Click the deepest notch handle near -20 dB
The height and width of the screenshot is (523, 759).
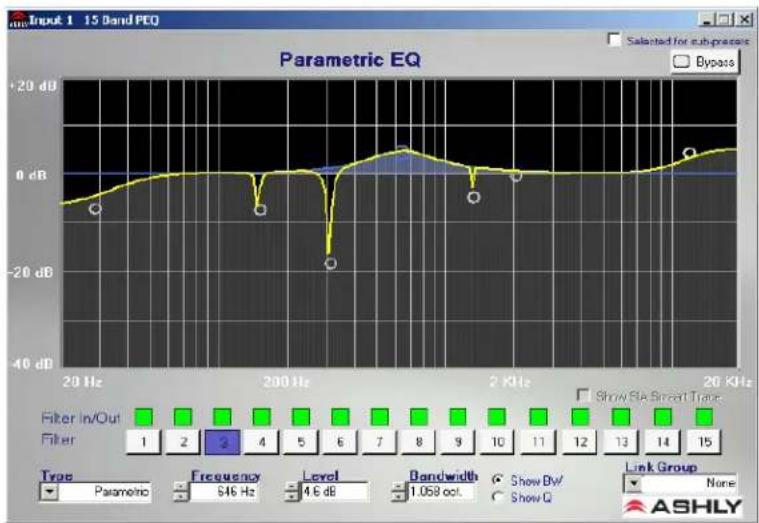click(x=331, y=263)
